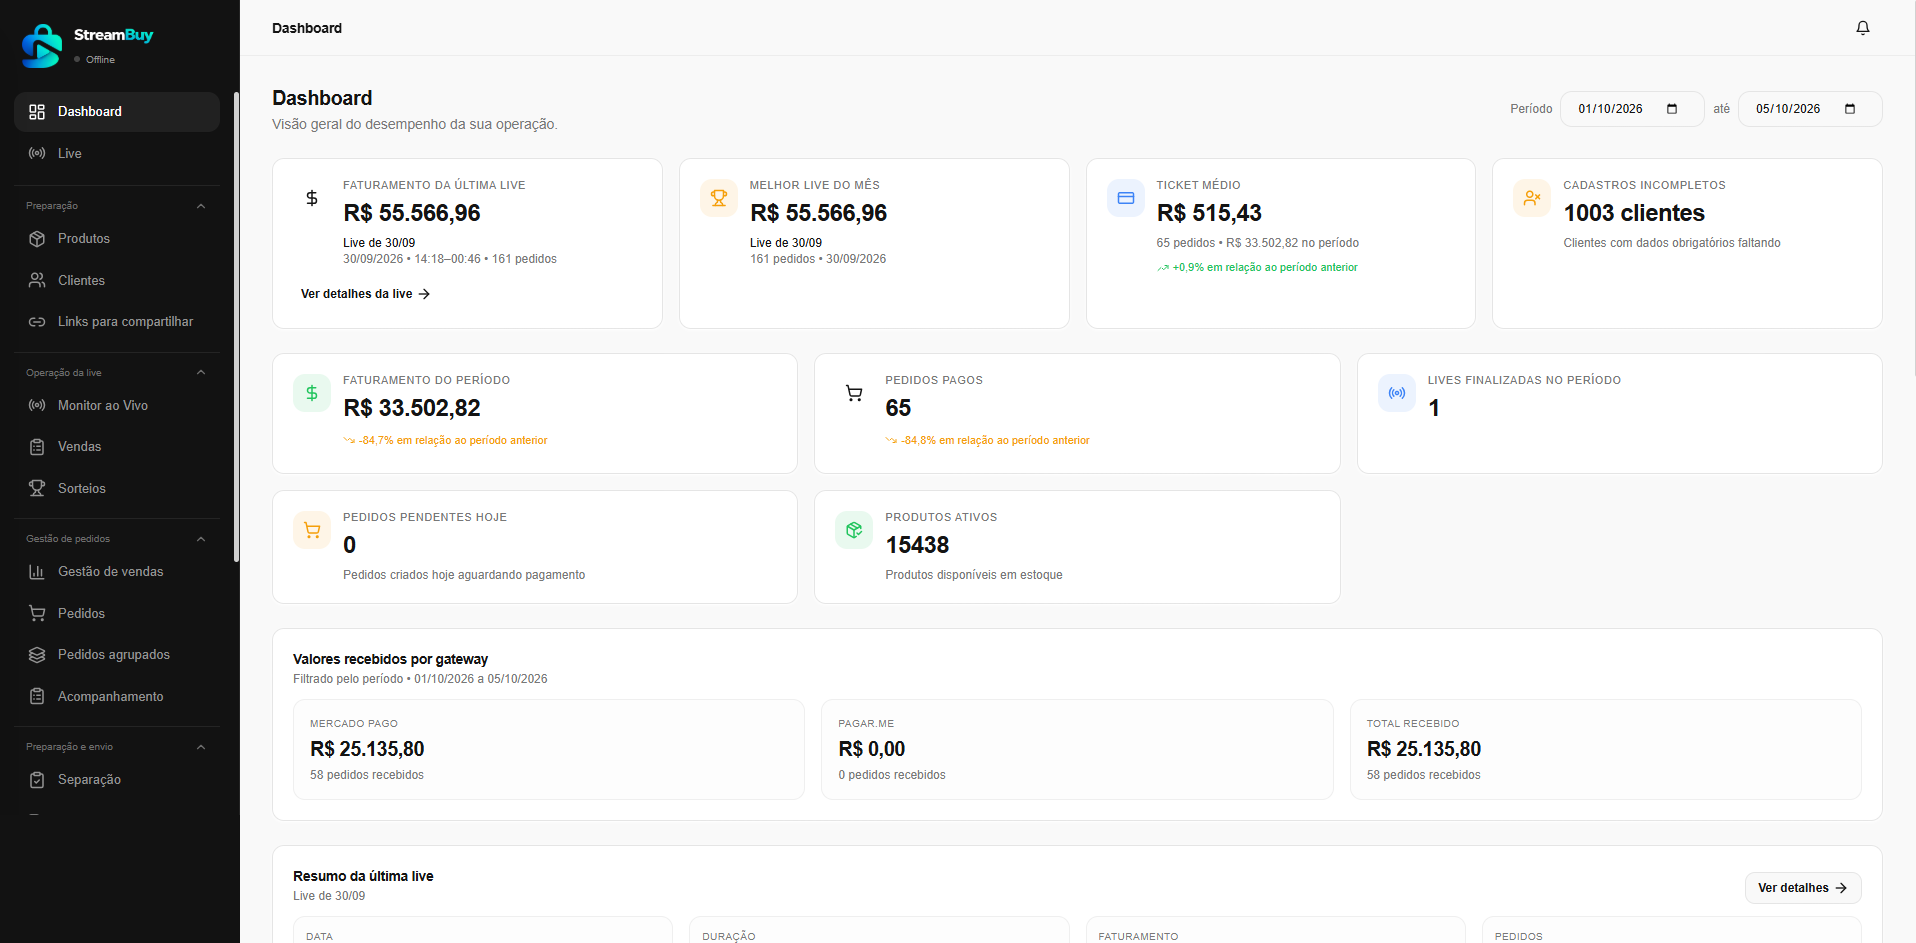Click the Separação clipboard-check icon
Screen dimensions: 1916x943
pos(37,780)
